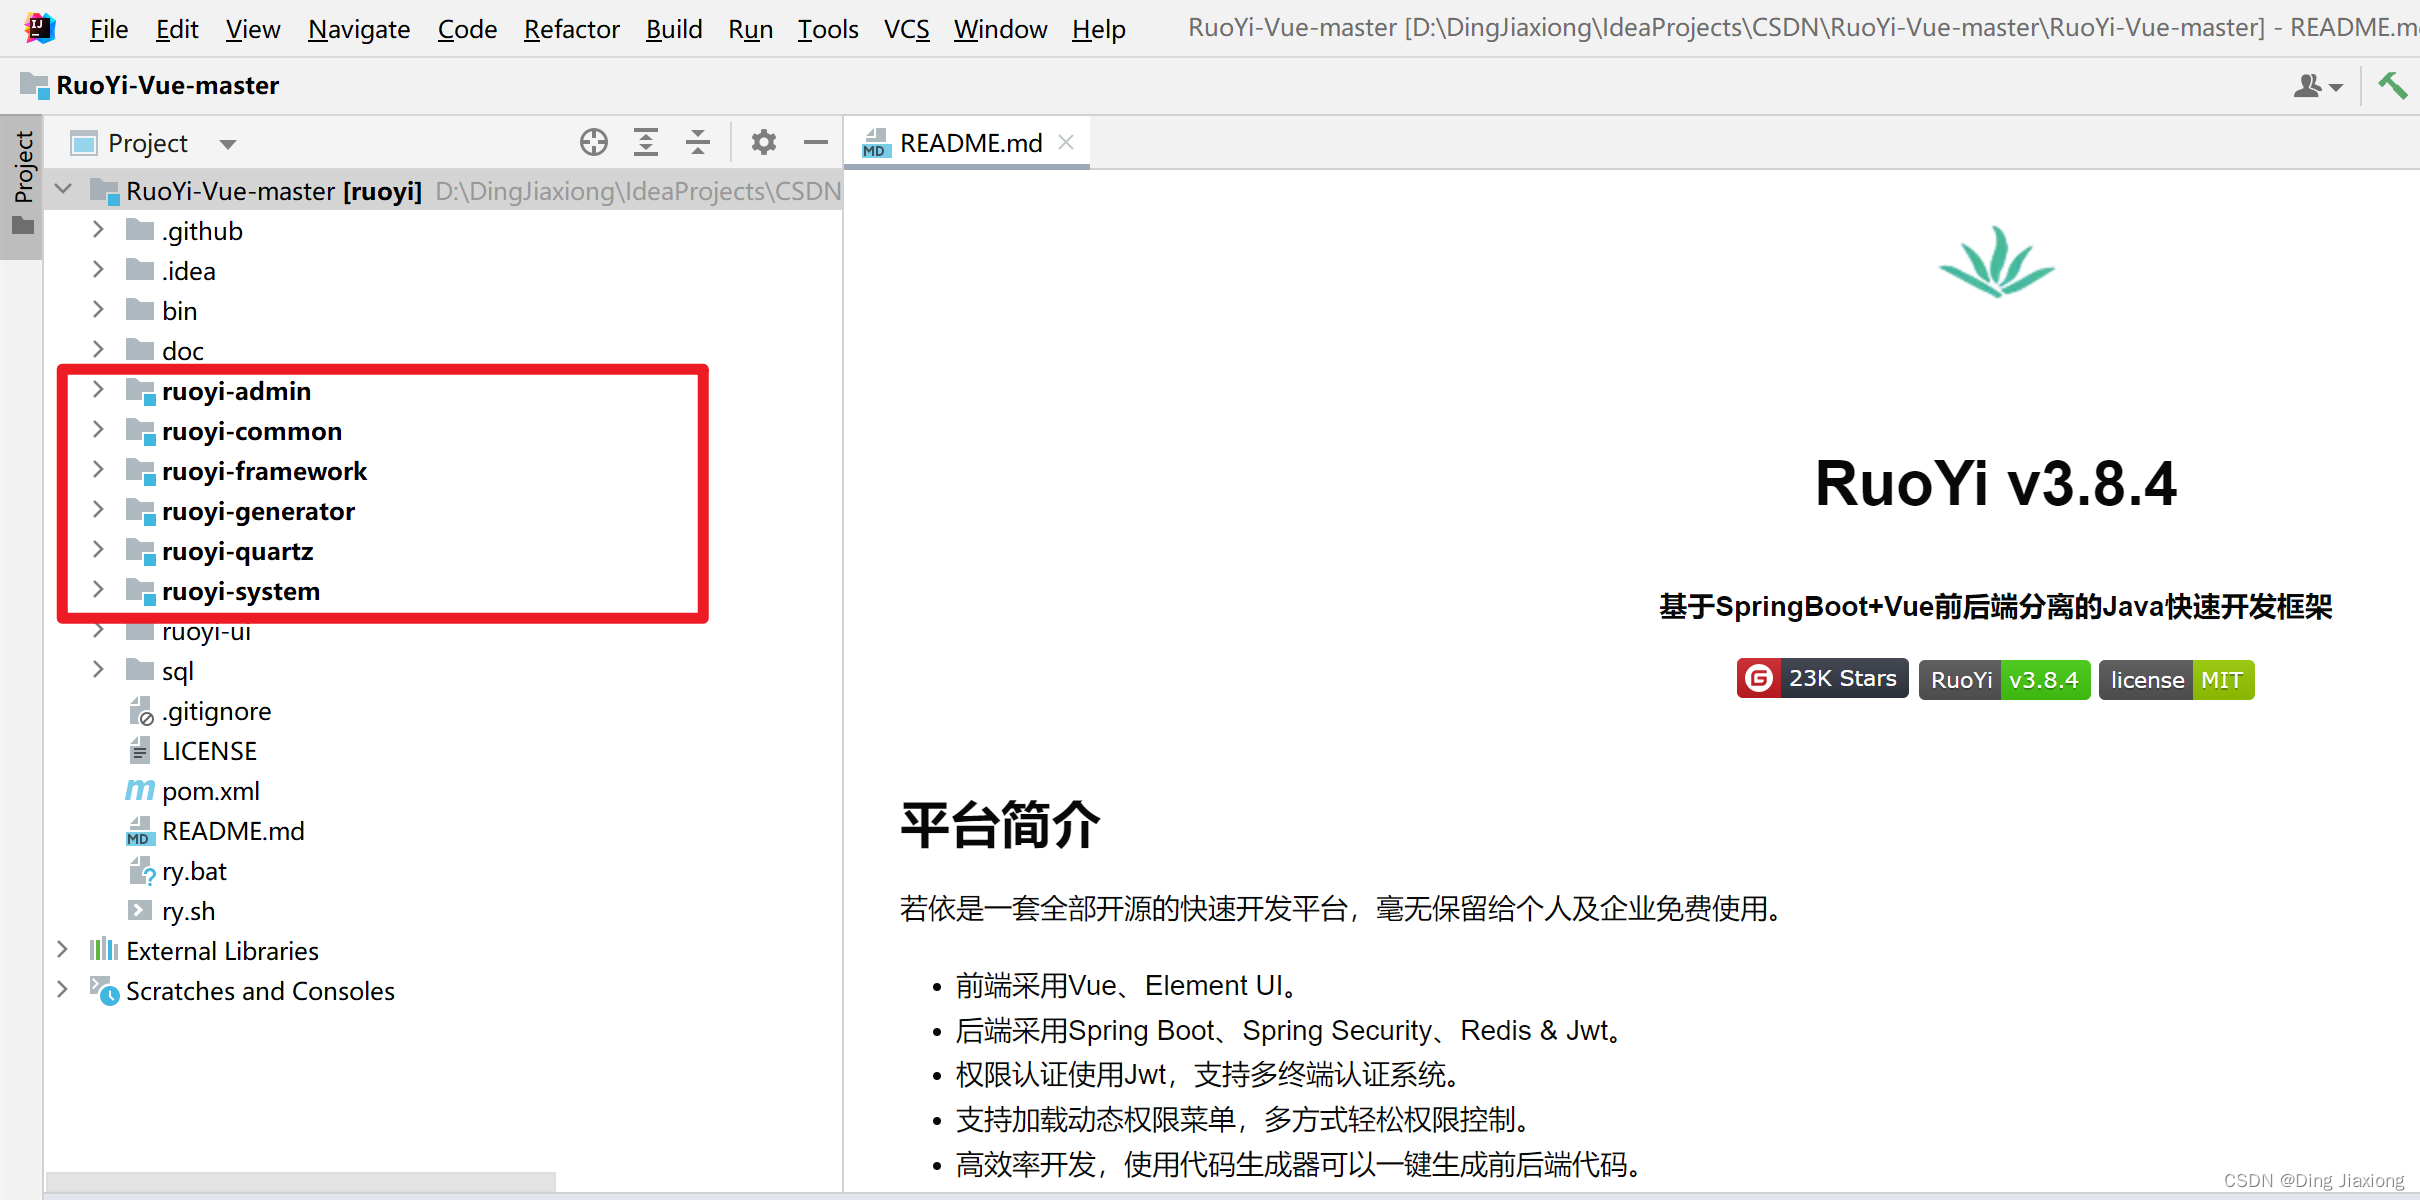Open the user account icon menu
The image size is (2420, 1200).
pos(2318,86)
